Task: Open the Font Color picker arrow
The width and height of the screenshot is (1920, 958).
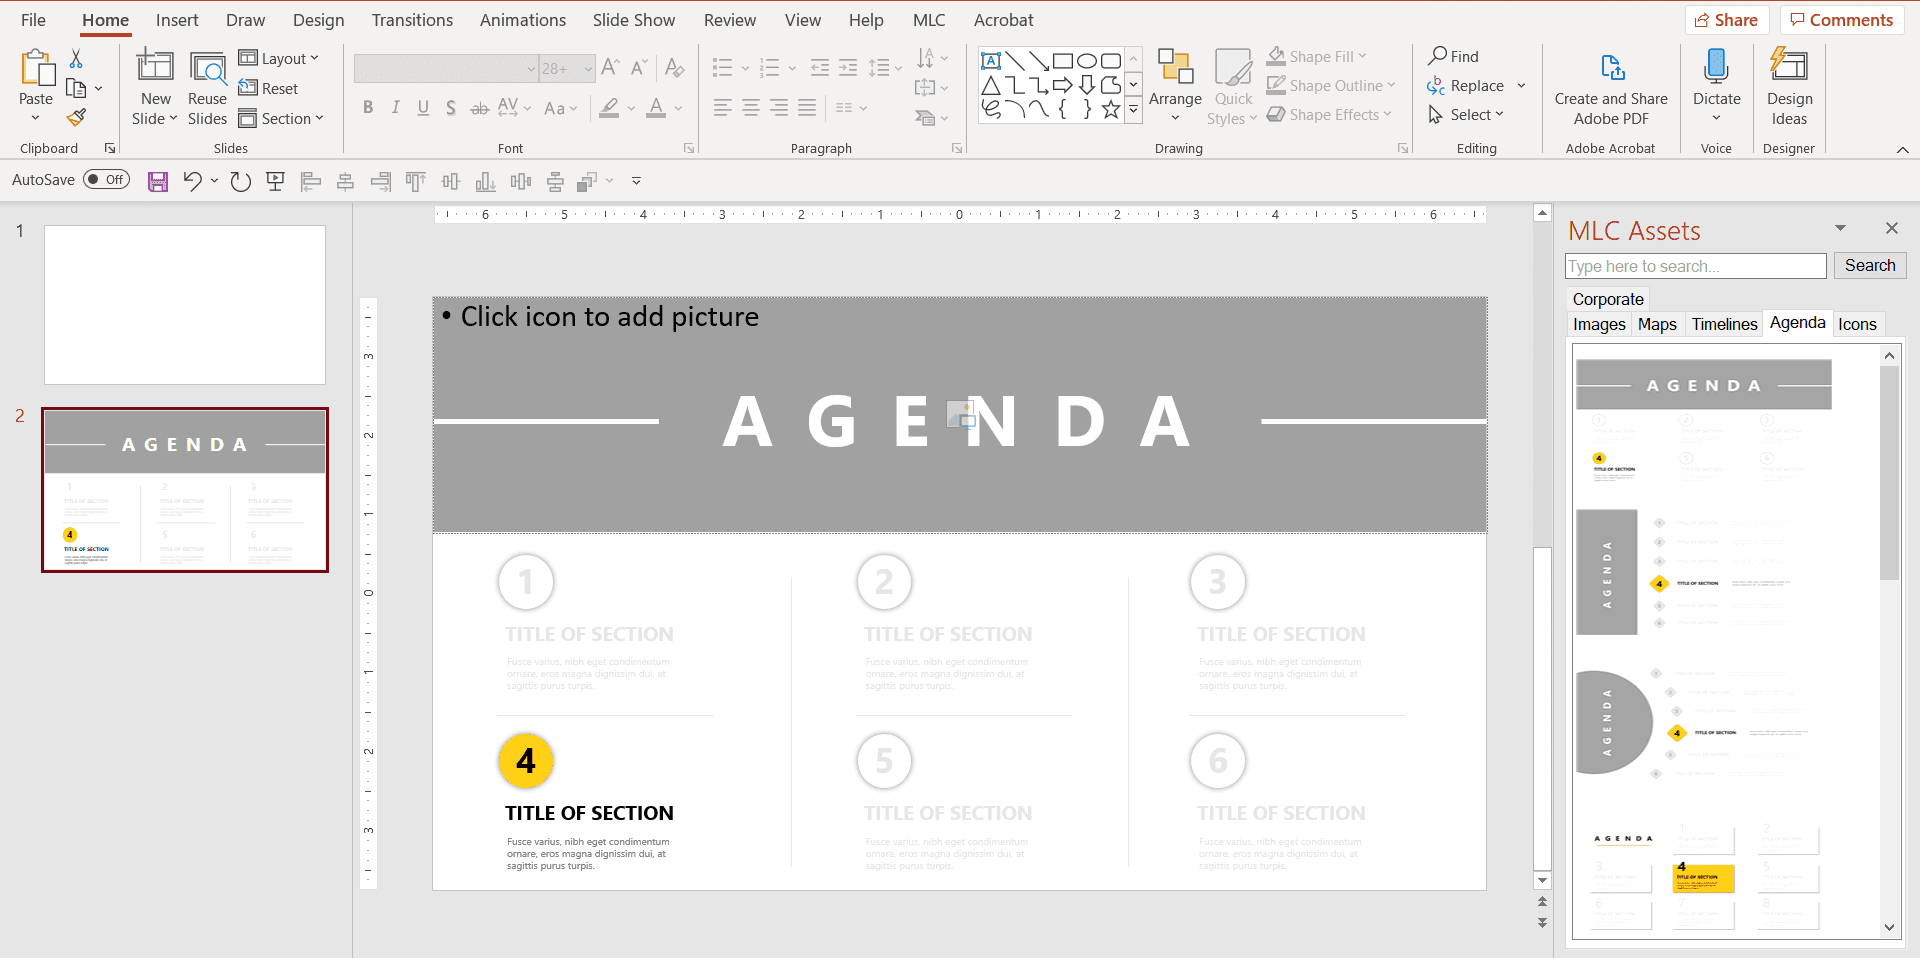Action: [x=679, y=108]
